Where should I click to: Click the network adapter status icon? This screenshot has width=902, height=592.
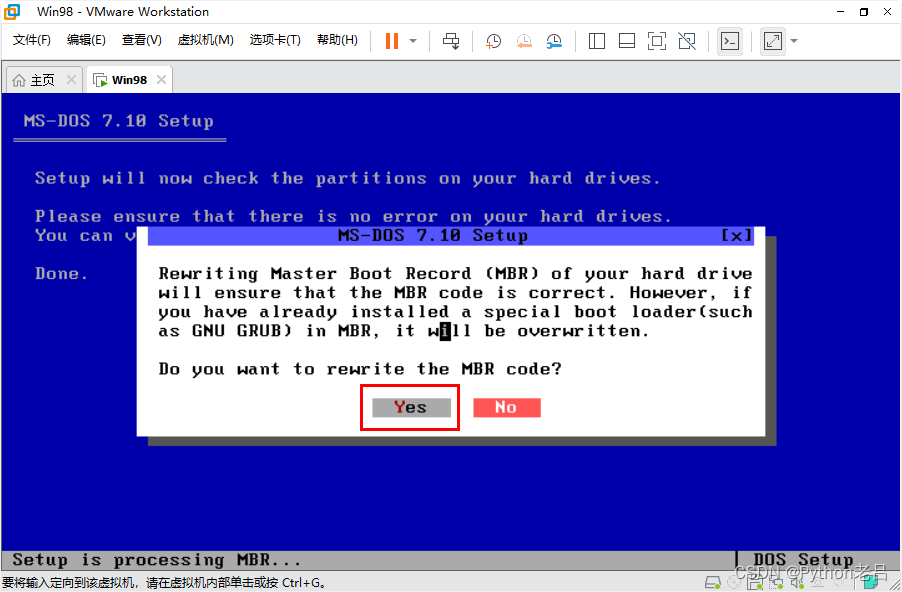[776, 582]
